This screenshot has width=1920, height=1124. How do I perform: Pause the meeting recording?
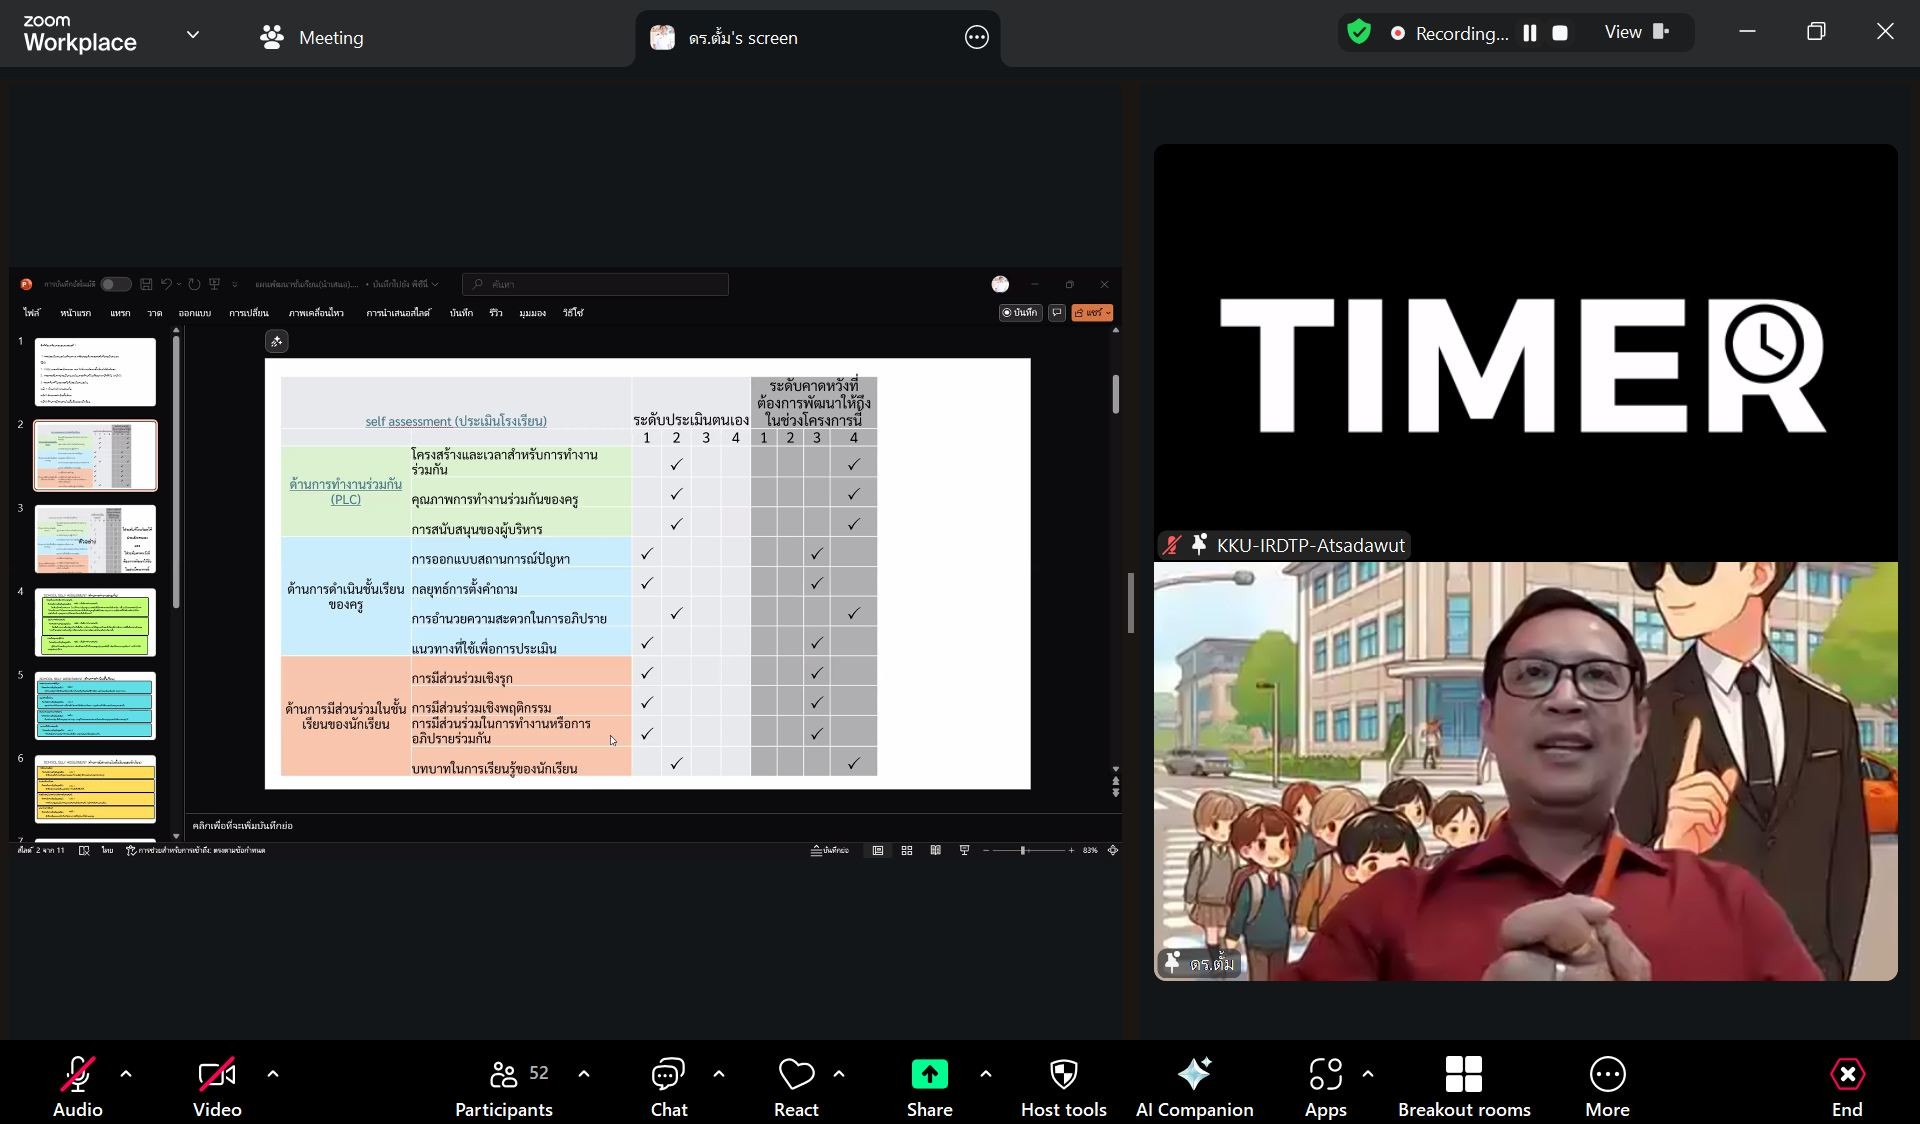(1530, 33)
